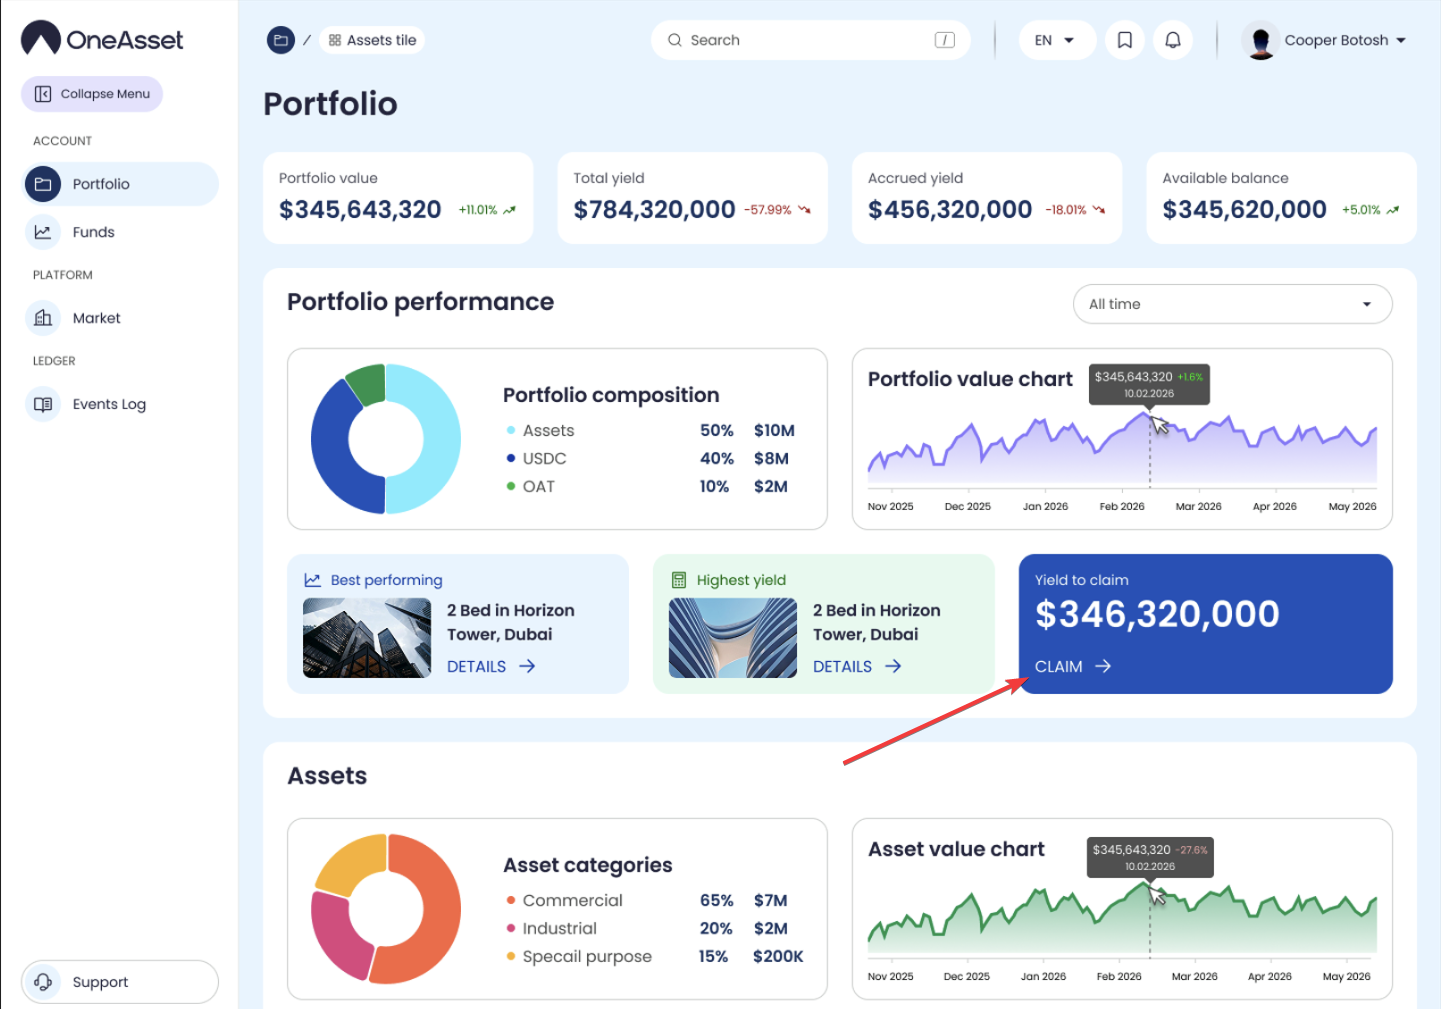The height and width of the screenshot is (1009, 1441).
Task: Collapse the sidebar menu
Action: point(92,94)
